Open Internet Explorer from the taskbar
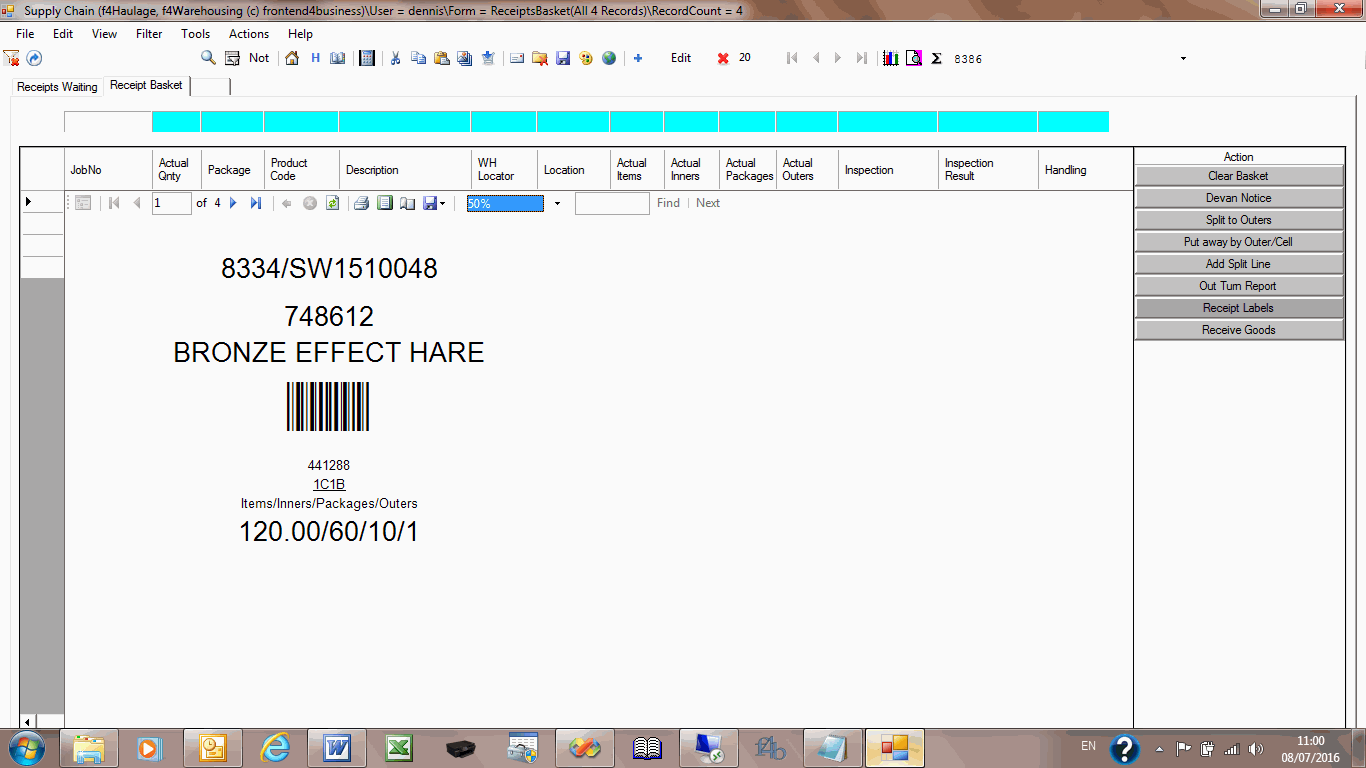Screen dimensions: 1366x768 [x=275, y=748]
